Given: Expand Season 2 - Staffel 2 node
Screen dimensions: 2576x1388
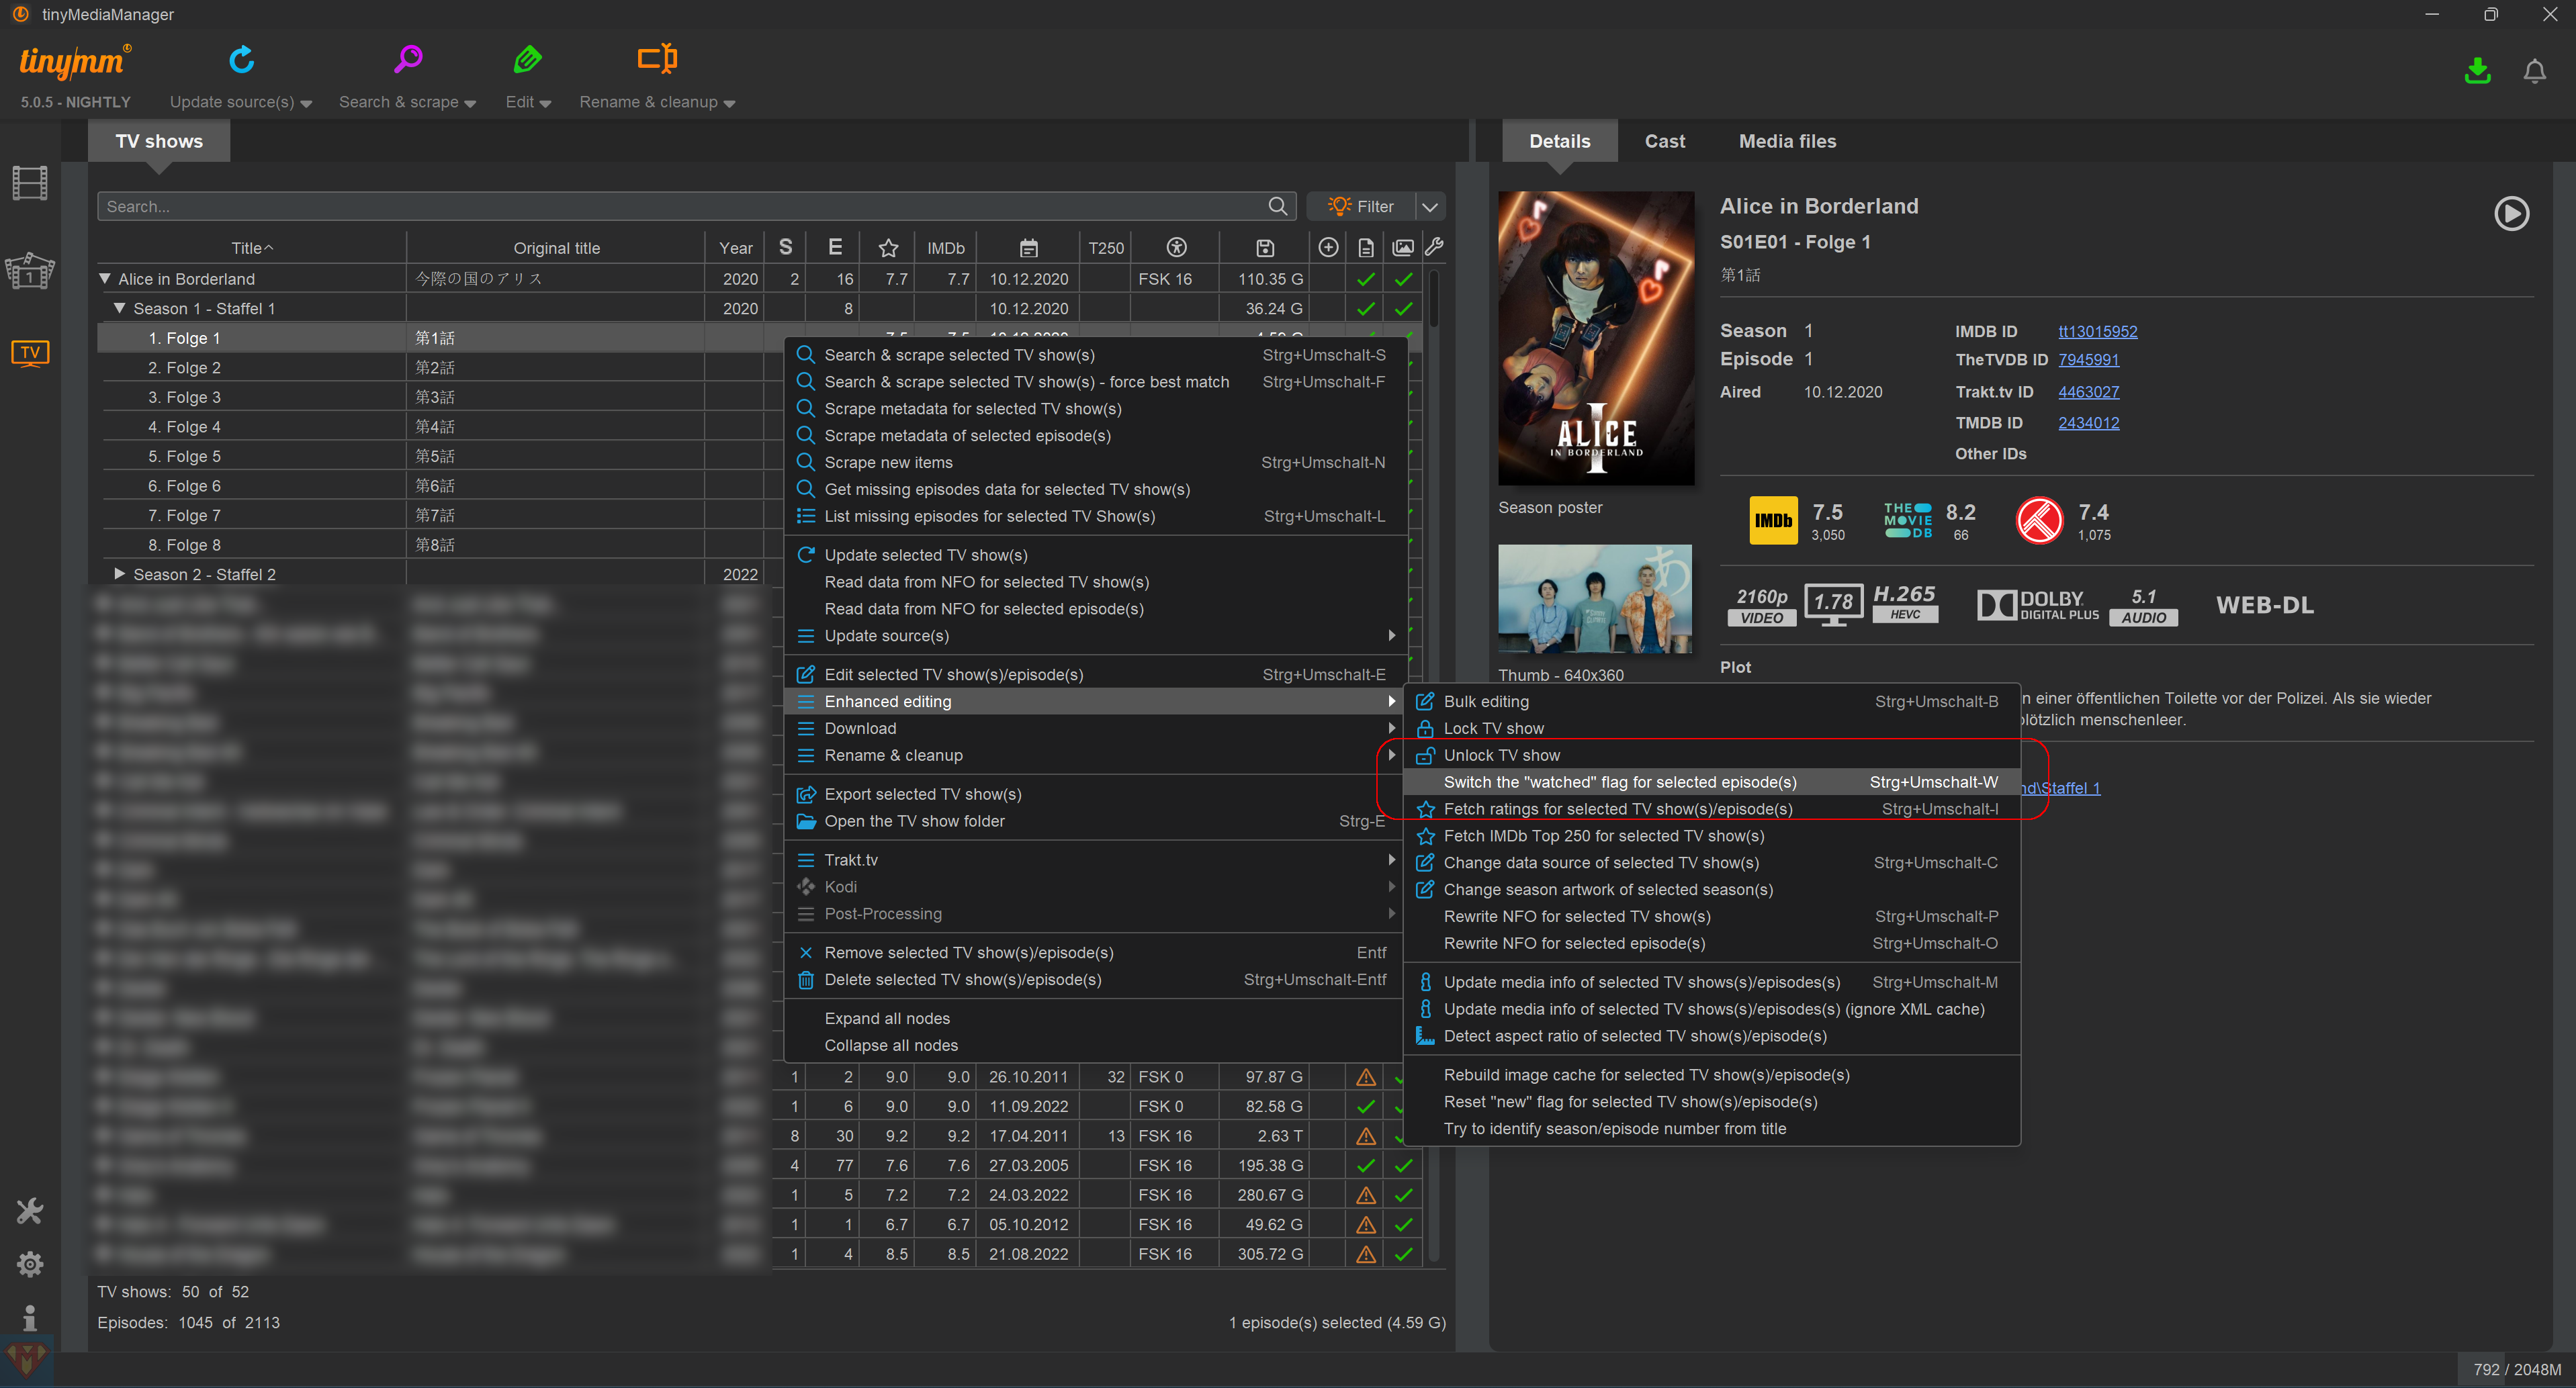Looking at the screenshot, I should [120, 574].
